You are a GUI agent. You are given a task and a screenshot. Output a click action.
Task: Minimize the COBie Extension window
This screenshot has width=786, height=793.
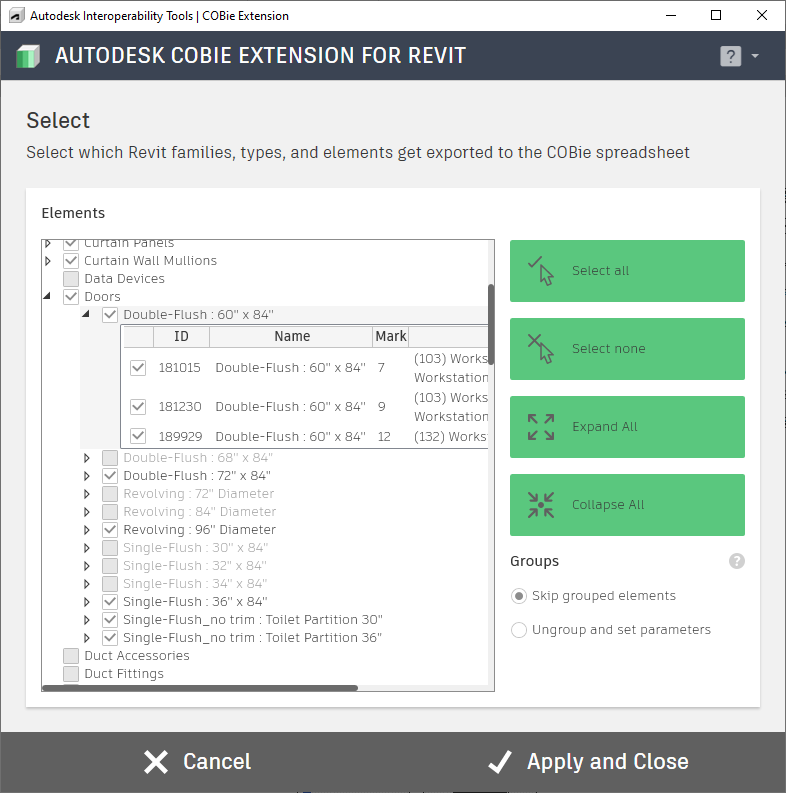click(671, 16)
